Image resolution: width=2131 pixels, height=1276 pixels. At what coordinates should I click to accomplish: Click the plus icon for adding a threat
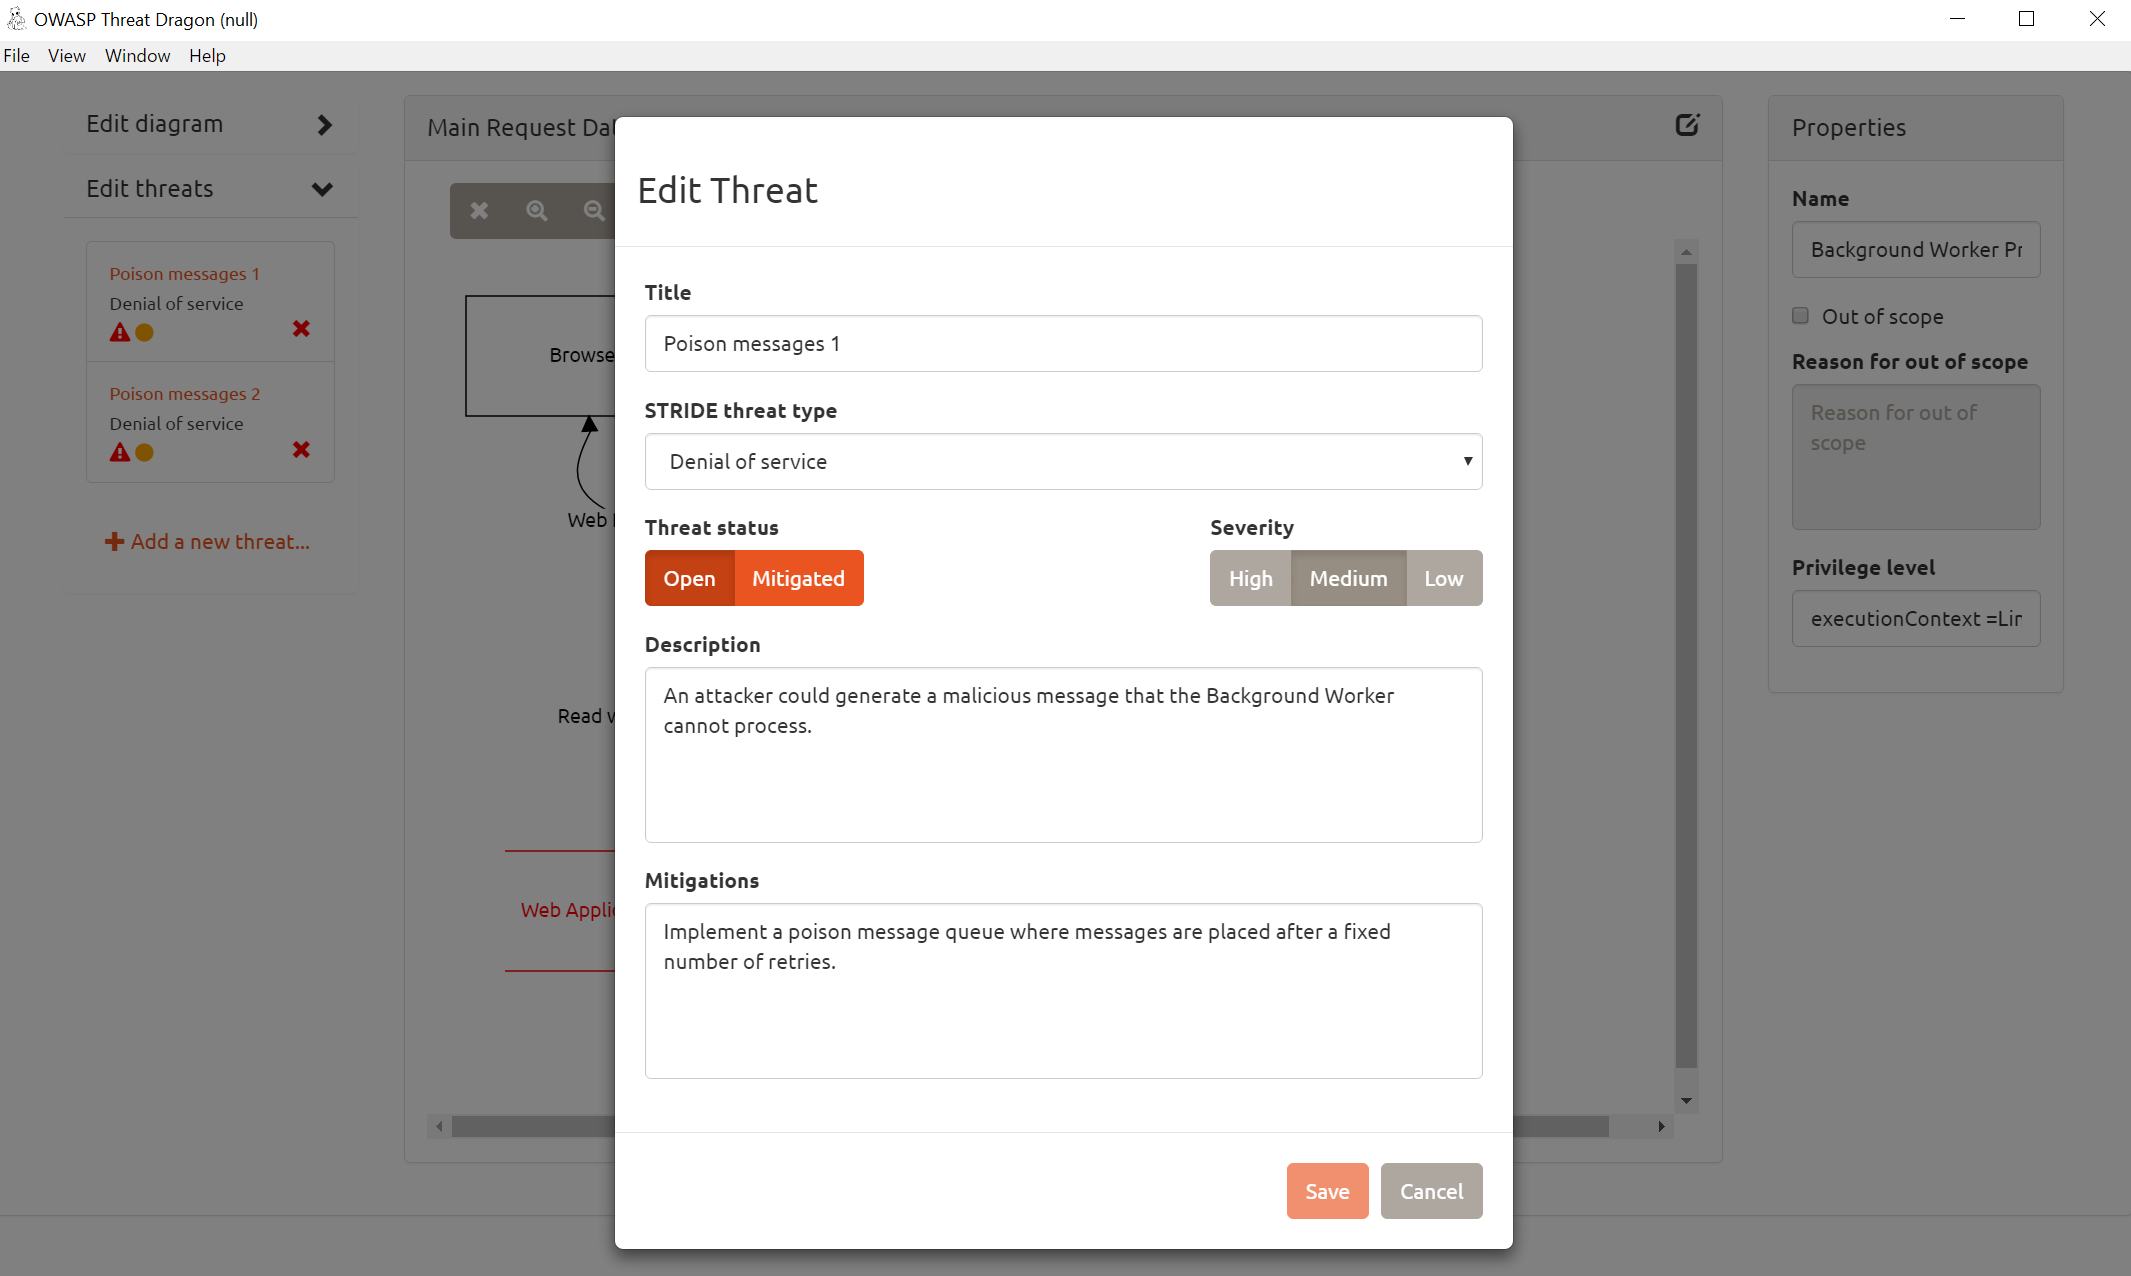(115, 541)
